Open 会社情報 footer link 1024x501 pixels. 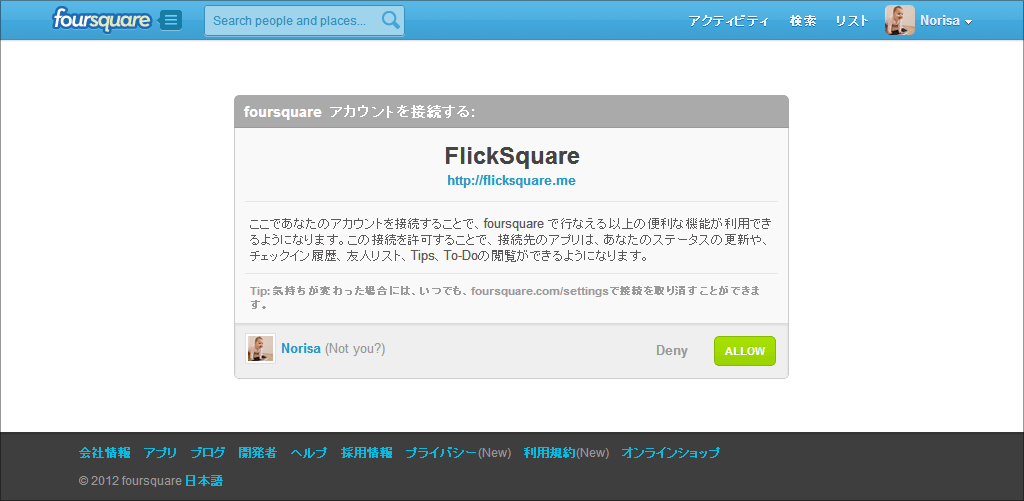[104, 453]
